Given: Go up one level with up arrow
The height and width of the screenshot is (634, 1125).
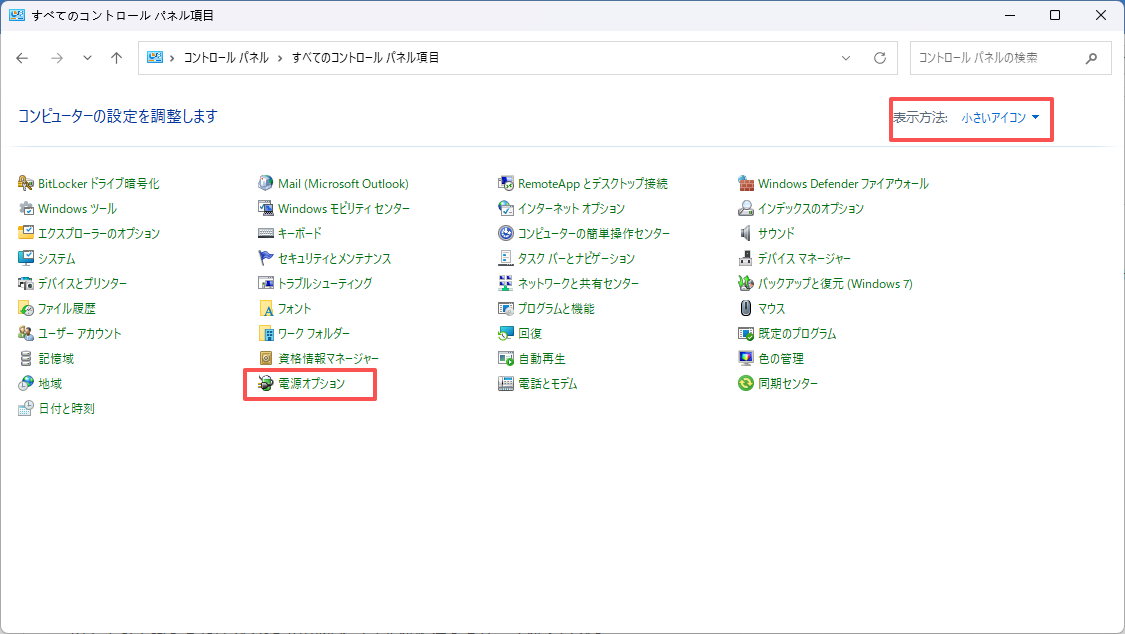Looking at the screenshot, I should 116,58.
